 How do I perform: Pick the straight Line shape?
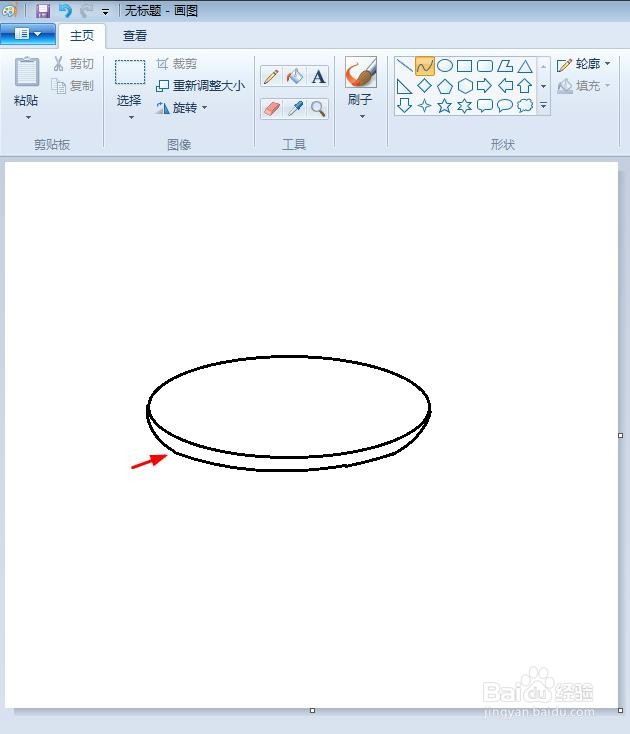point(404,66)
